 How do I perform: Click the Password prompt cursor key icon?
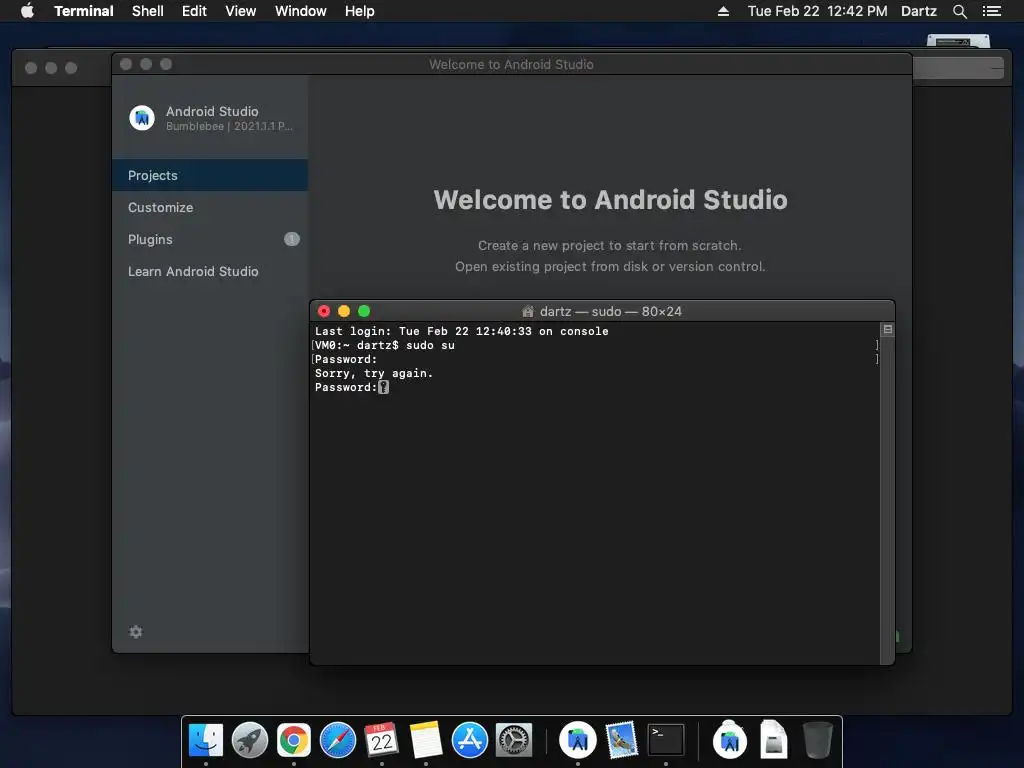point(383,387)
